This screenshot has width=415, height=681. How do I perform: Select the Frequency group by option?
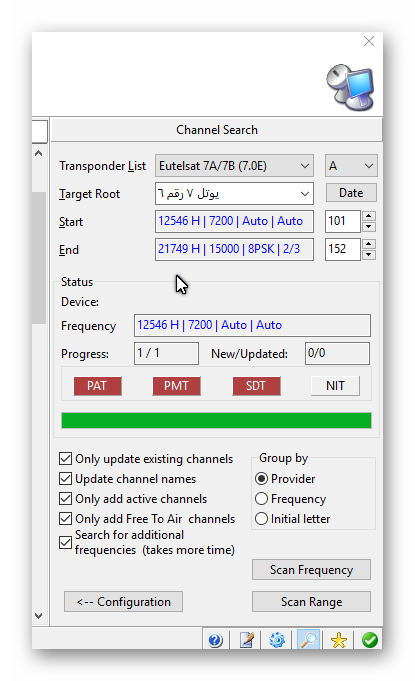click(261, 499)
